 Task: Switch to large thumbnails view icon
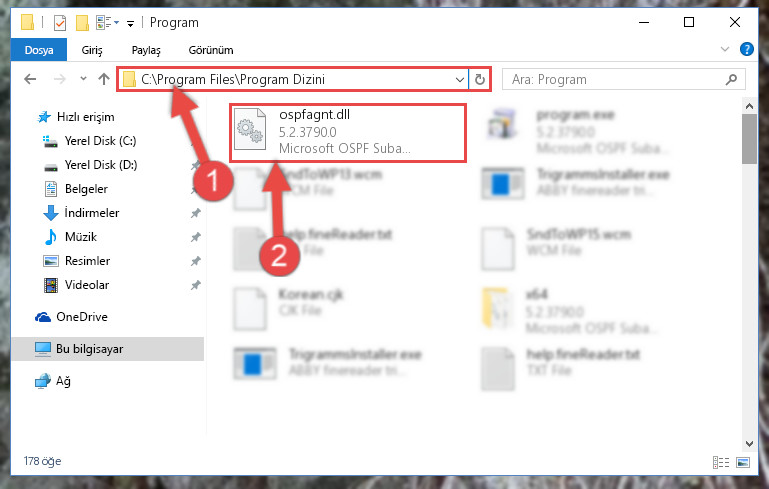pyautogui.click(x=743, y=462)
